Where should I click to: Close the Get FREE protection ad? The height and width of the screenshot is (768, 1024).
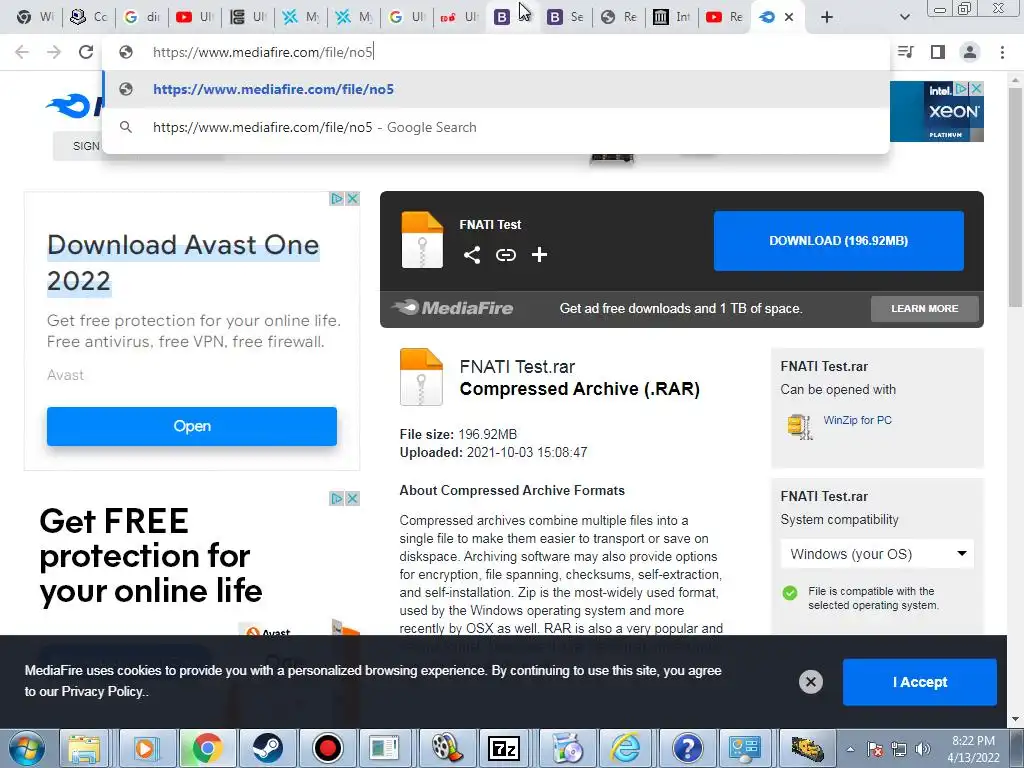[x=353, y=498]
